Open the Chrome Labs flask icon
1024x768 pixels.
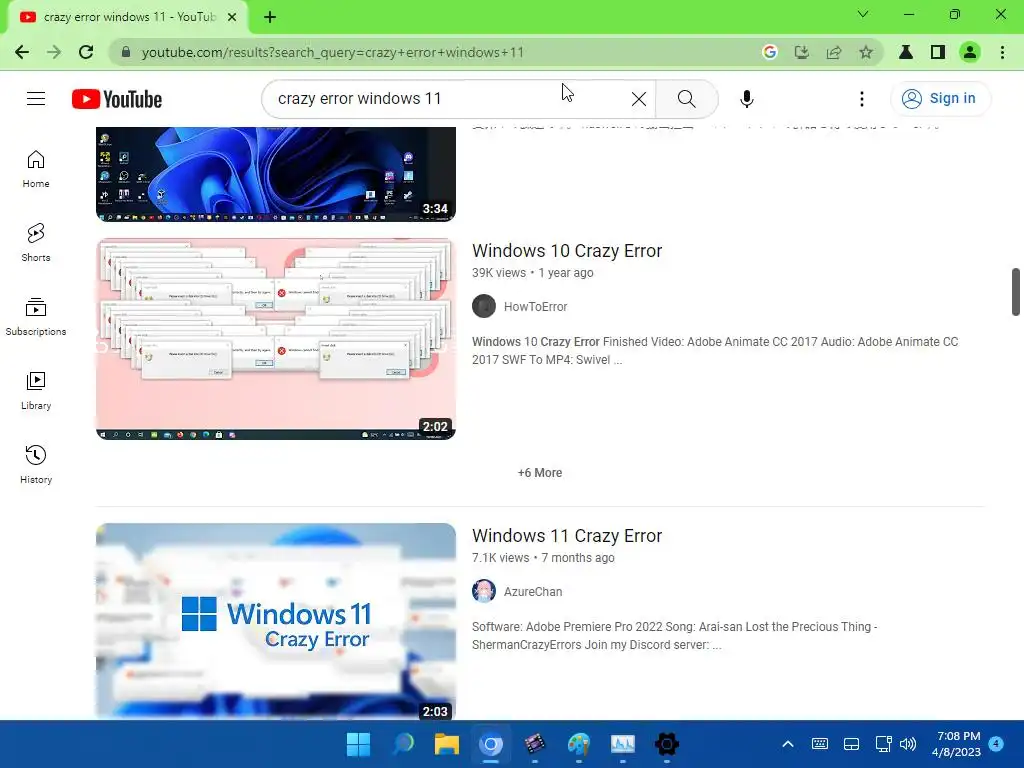click(x=906, y=52)
